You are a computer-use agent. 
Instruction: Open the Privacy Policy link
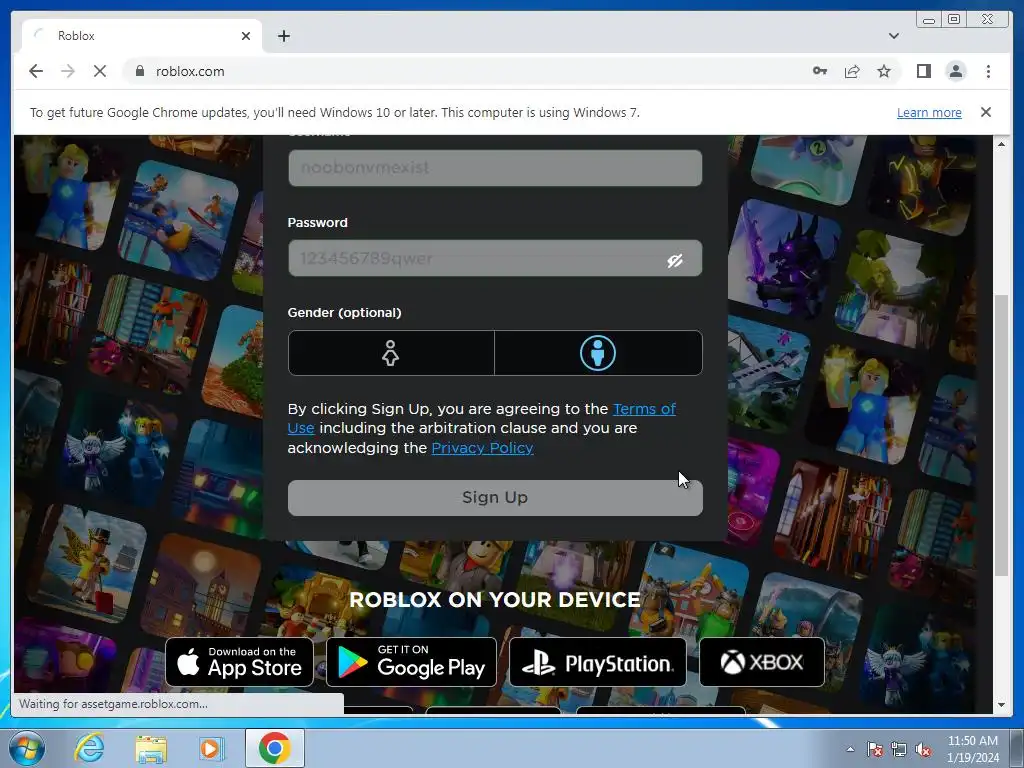click(x=483, y=448)
